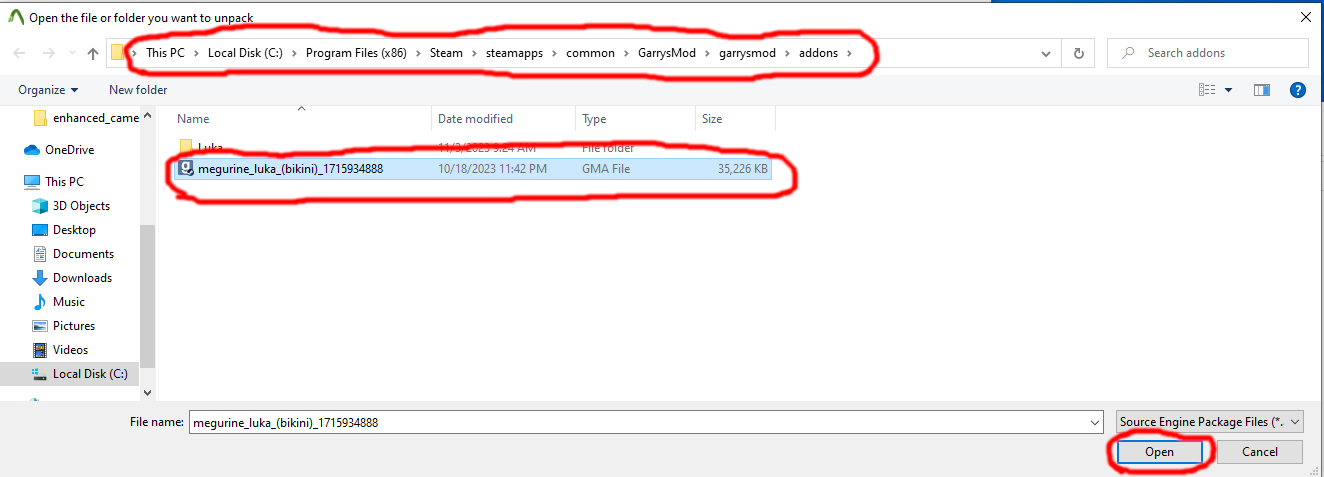Open the Help question mark icon
The width and height of the screenshot is (1324, 477).
[1298, 90]
